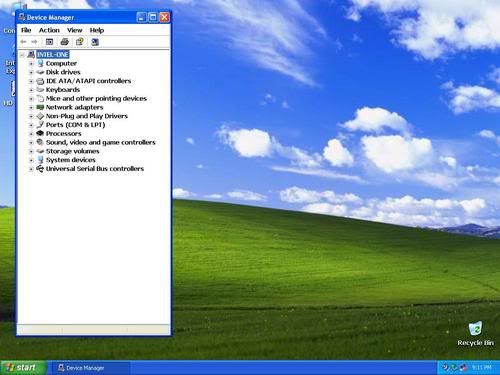Select the Recycle Bin desktop icon

475,328
